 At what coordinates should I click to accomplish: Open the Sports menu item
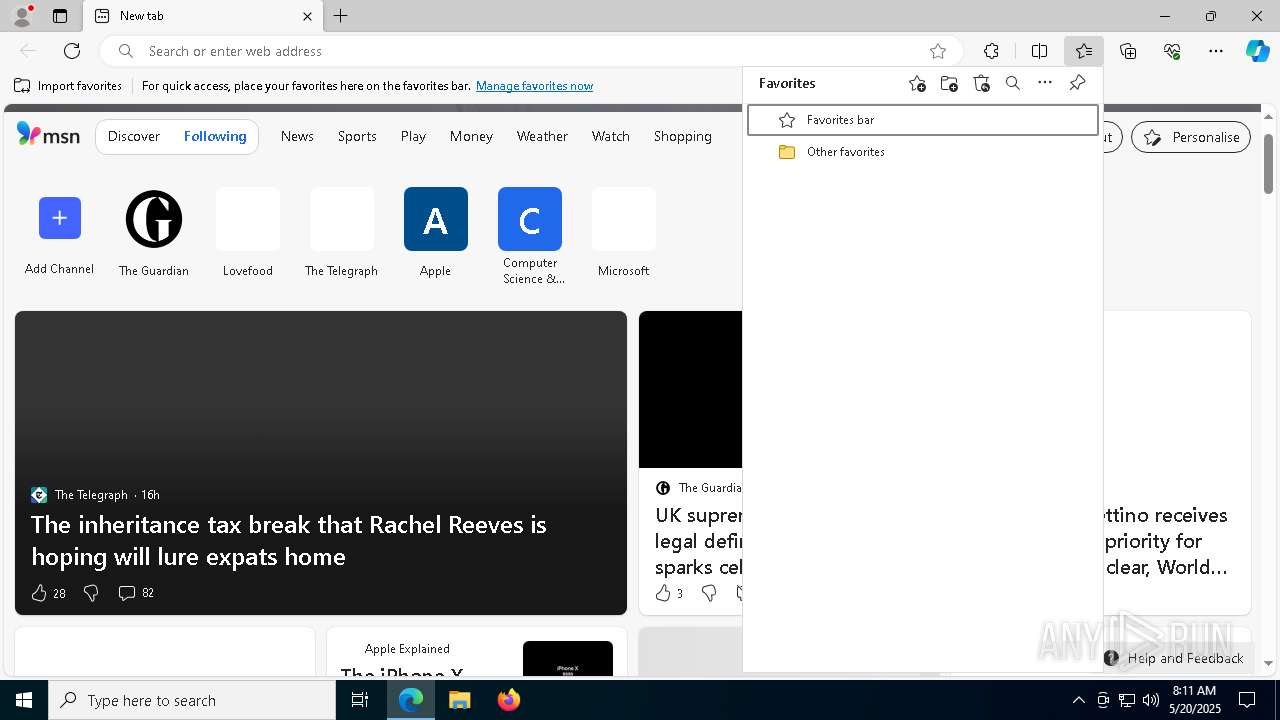(x=357, y=136)
